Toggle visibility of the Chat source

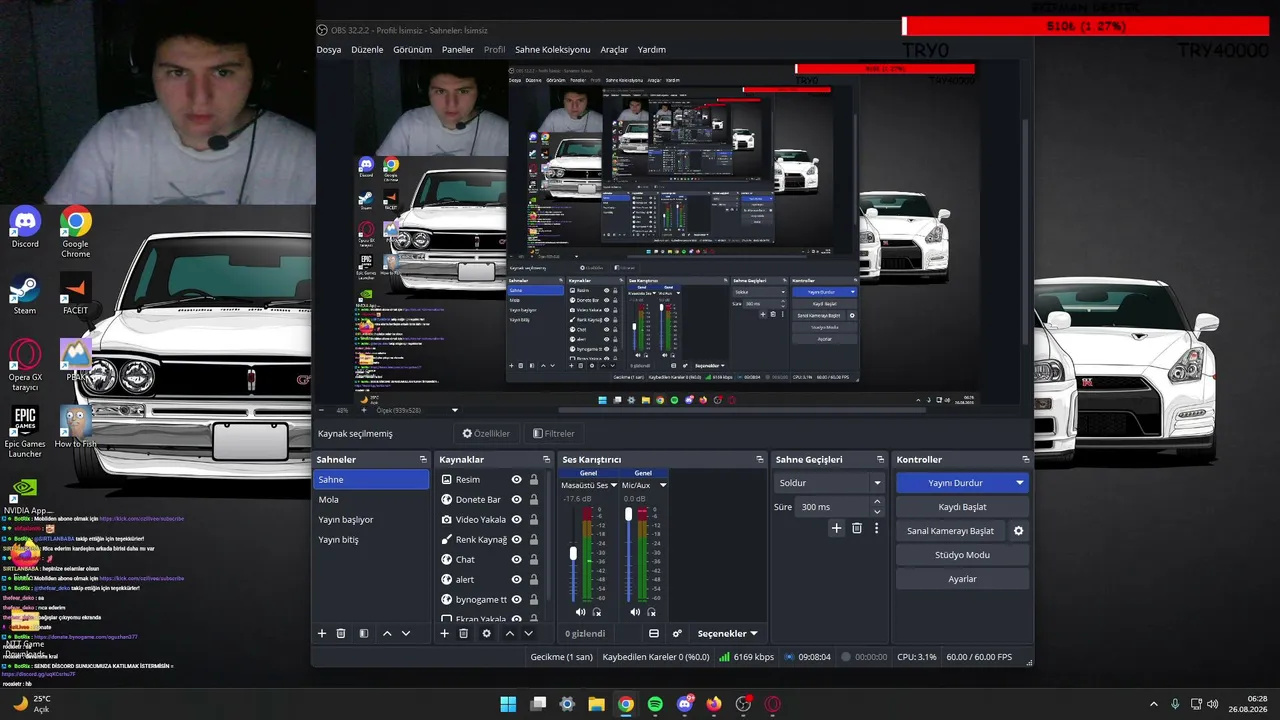pos(517,560)
